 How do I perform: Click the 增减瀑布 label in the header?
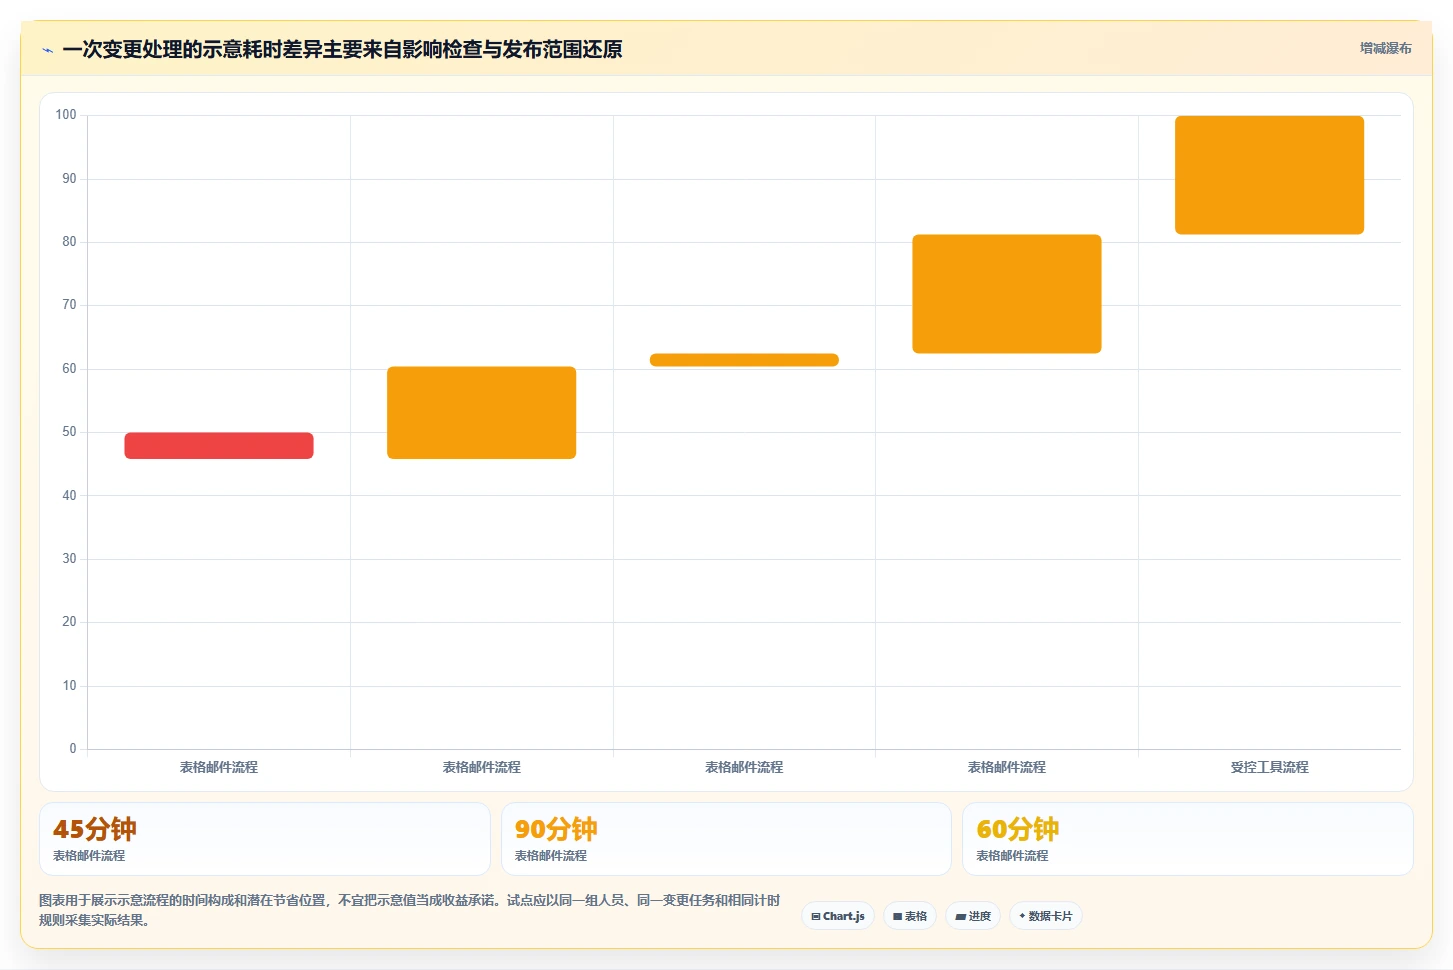pos(1385,48)
